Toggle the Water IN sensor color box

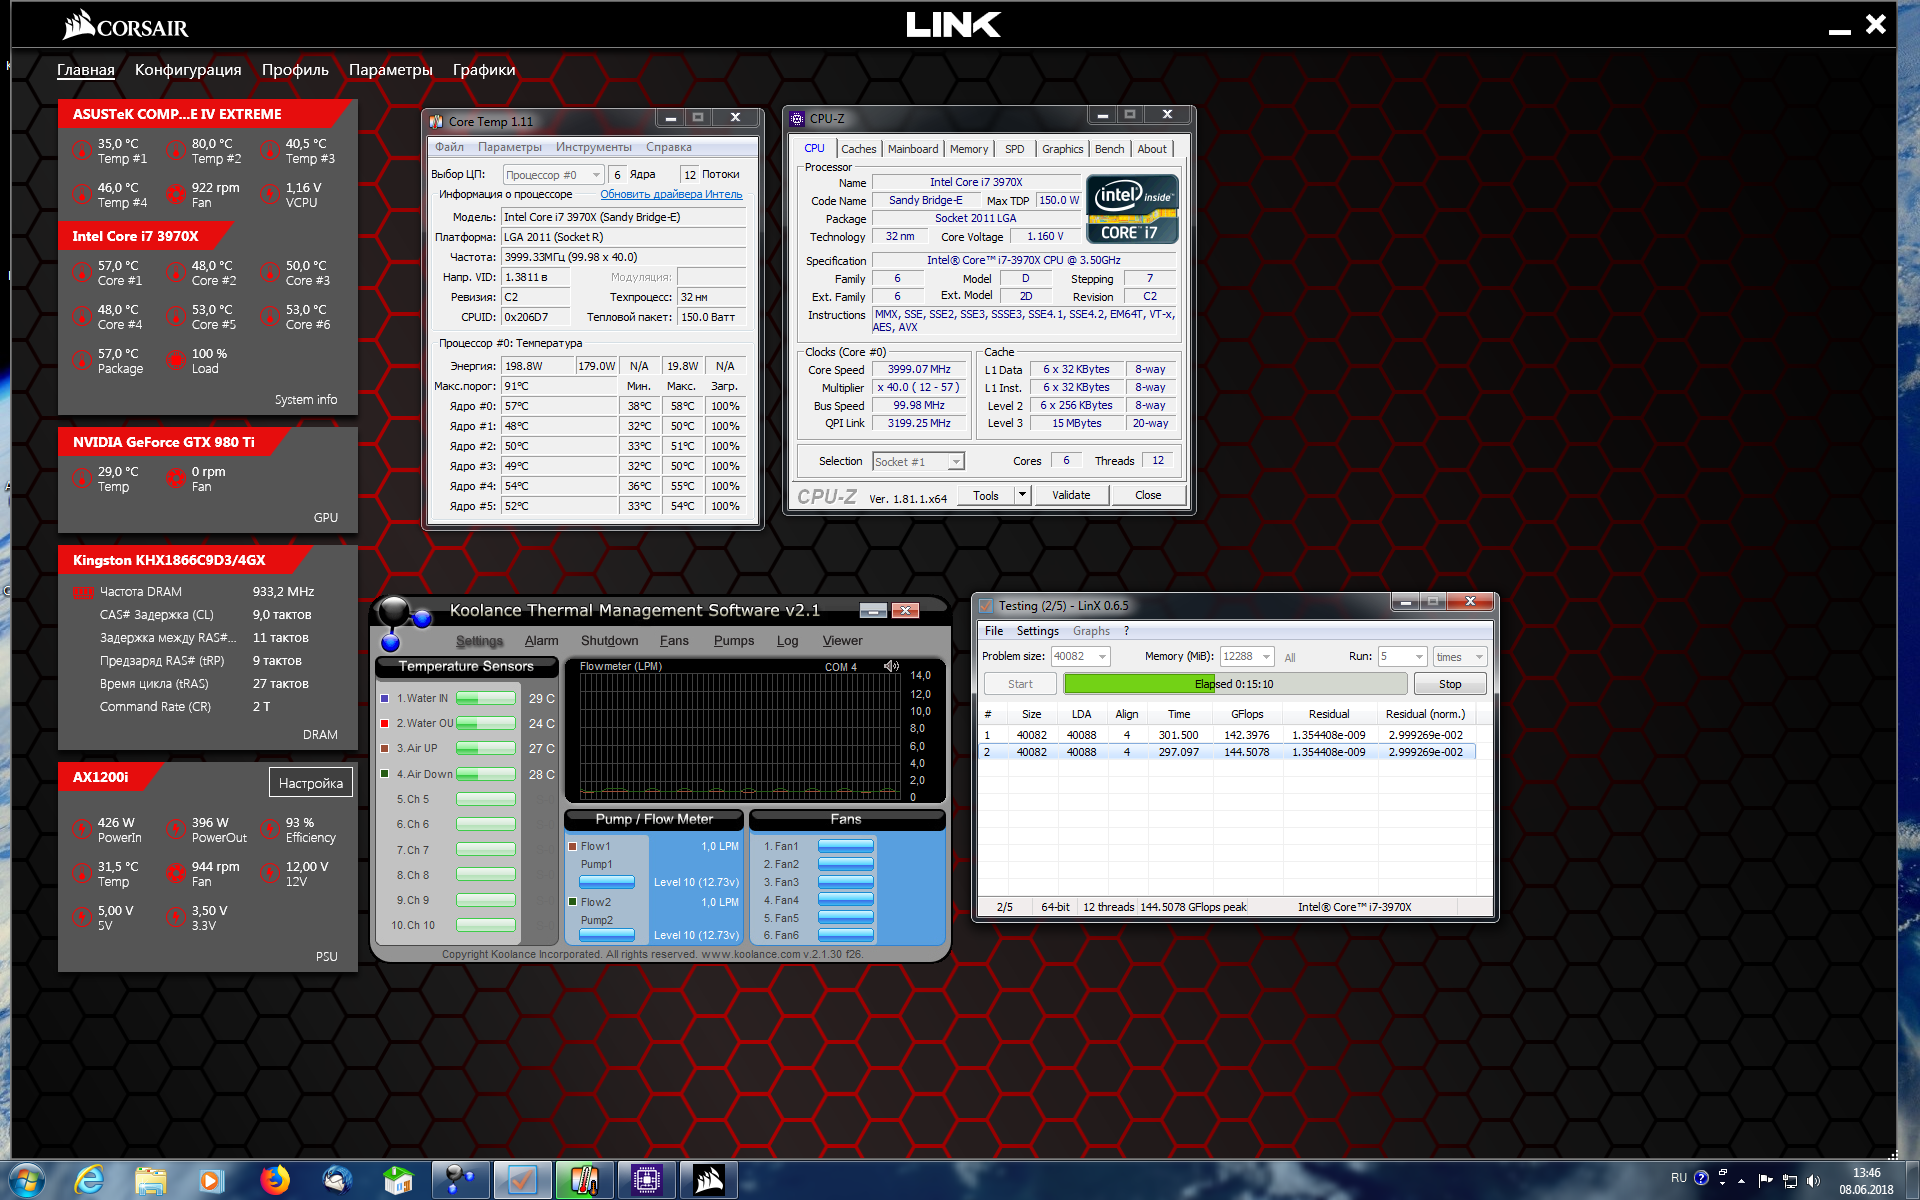[x=385, y=698]
